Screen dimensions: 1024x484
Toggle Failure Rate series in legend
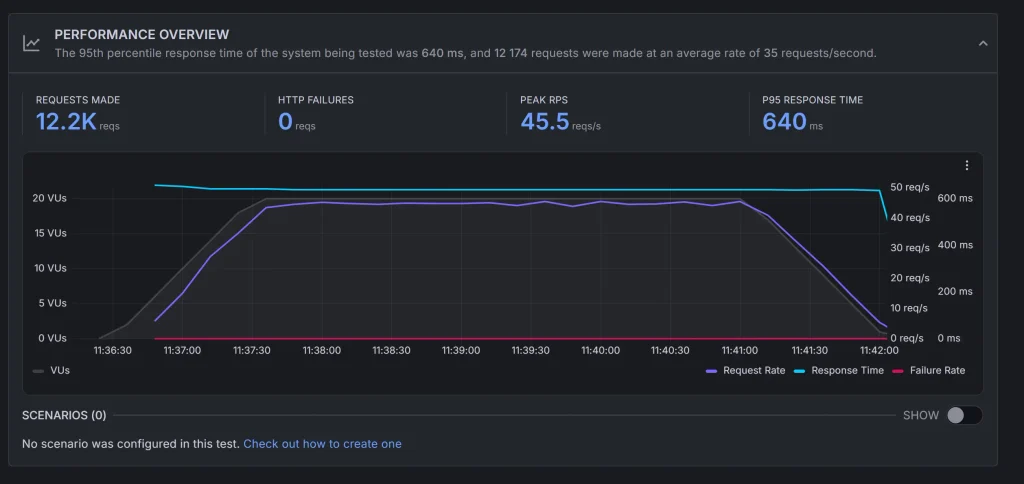929,370
